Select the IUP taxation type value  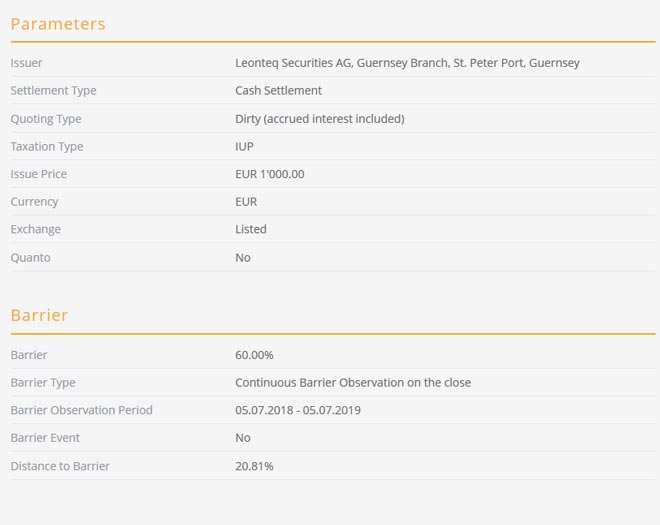244,146
